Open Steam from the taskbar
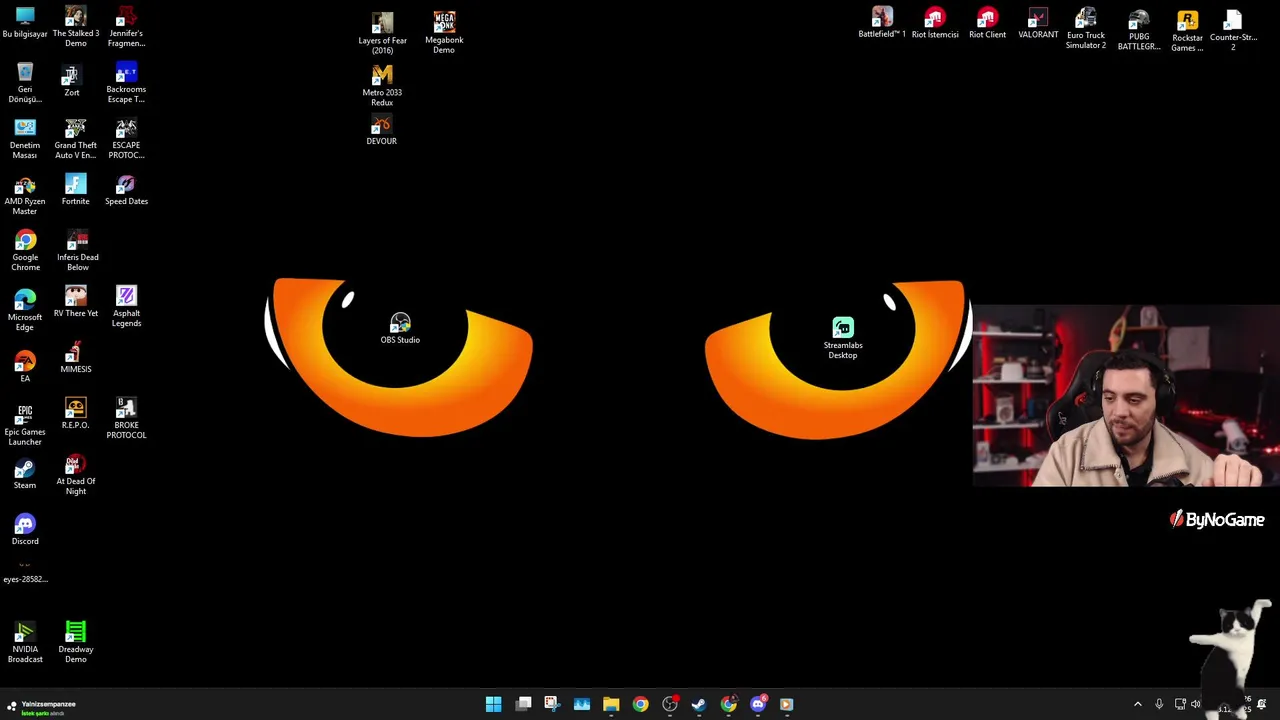The width and height of the screenshot is (1280, 720). coord(699,704)
